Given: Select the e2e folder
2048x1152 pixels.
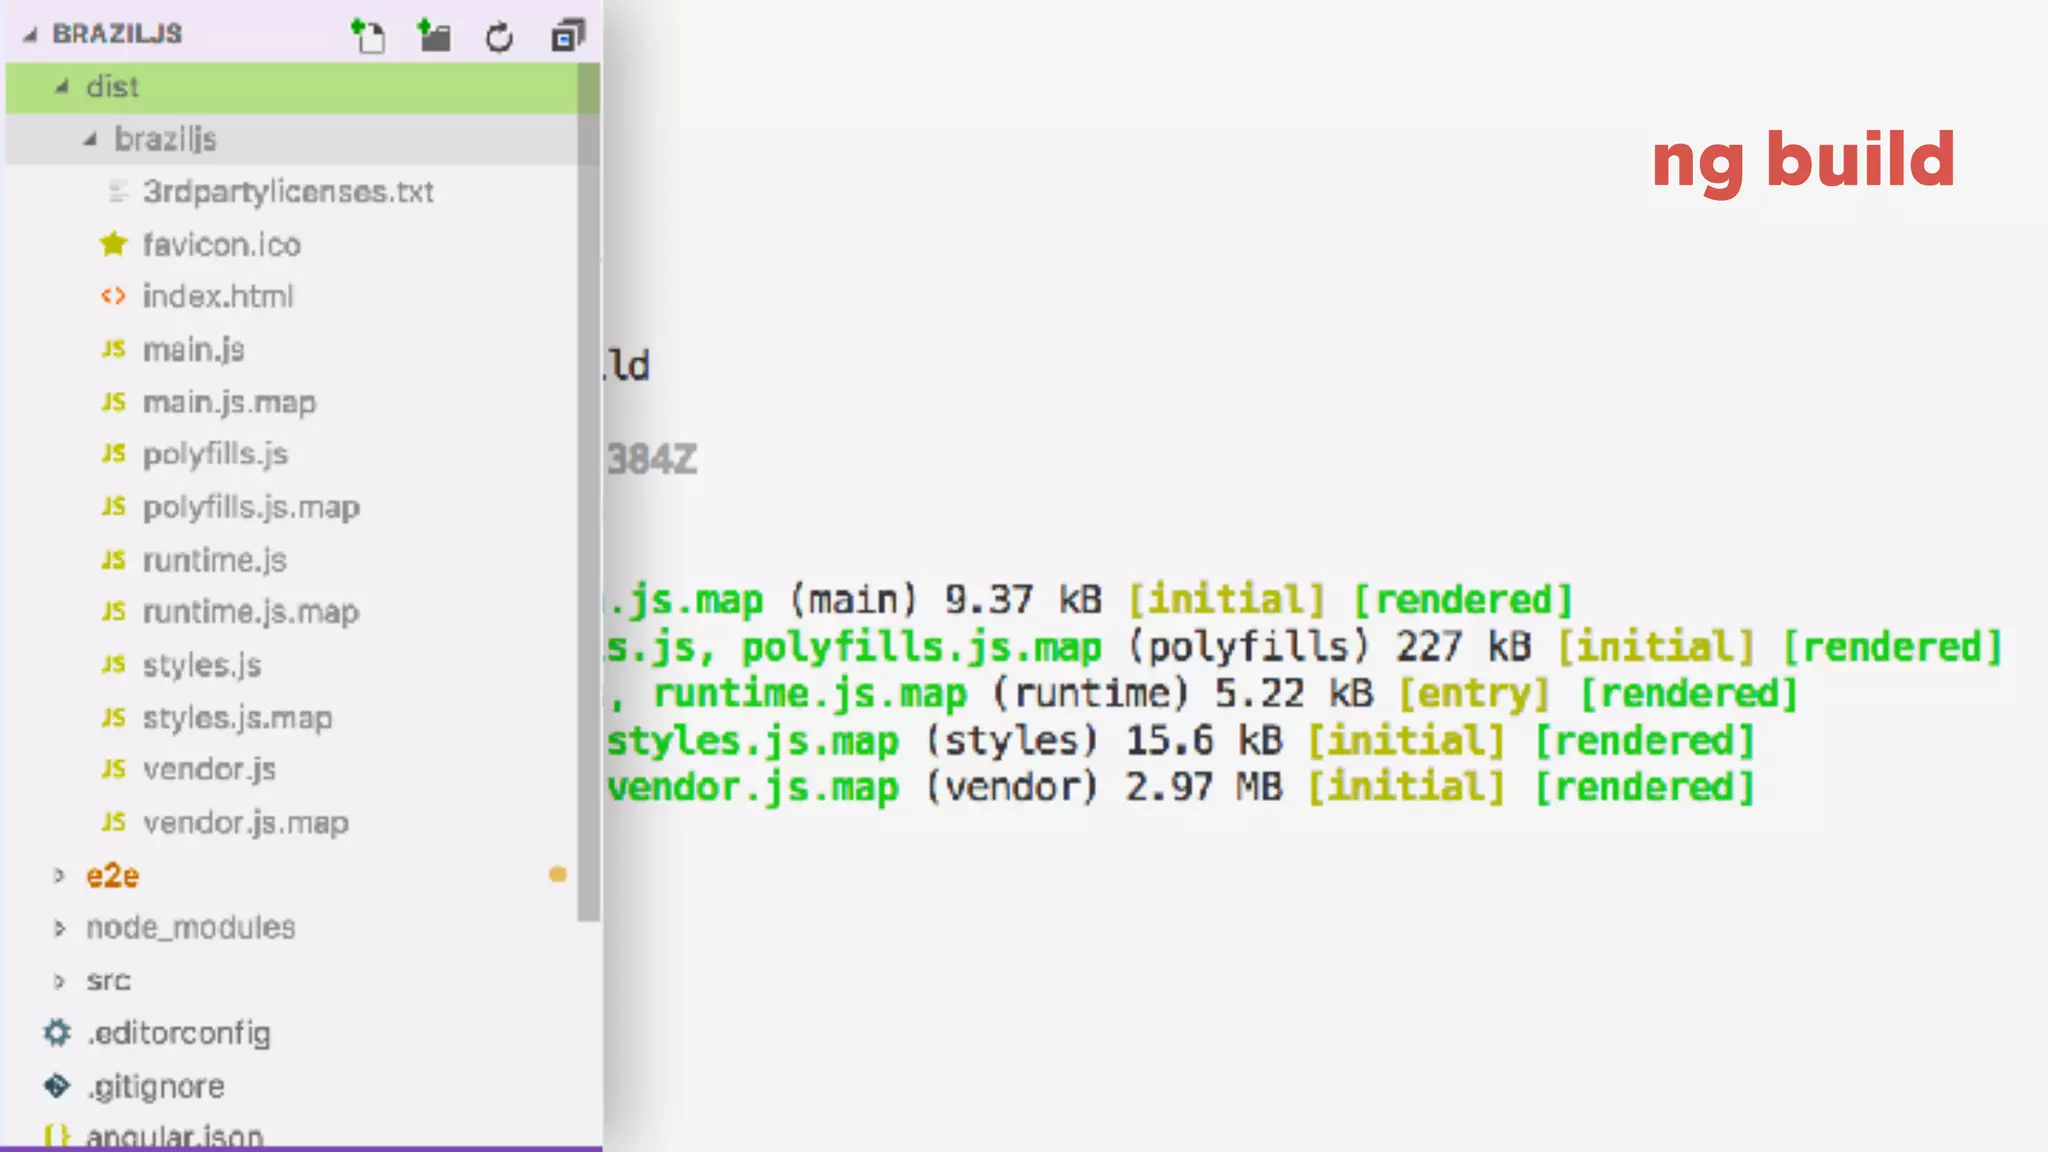Looking at the screenshot, I should pyautogui.click(x=112, y=876).
